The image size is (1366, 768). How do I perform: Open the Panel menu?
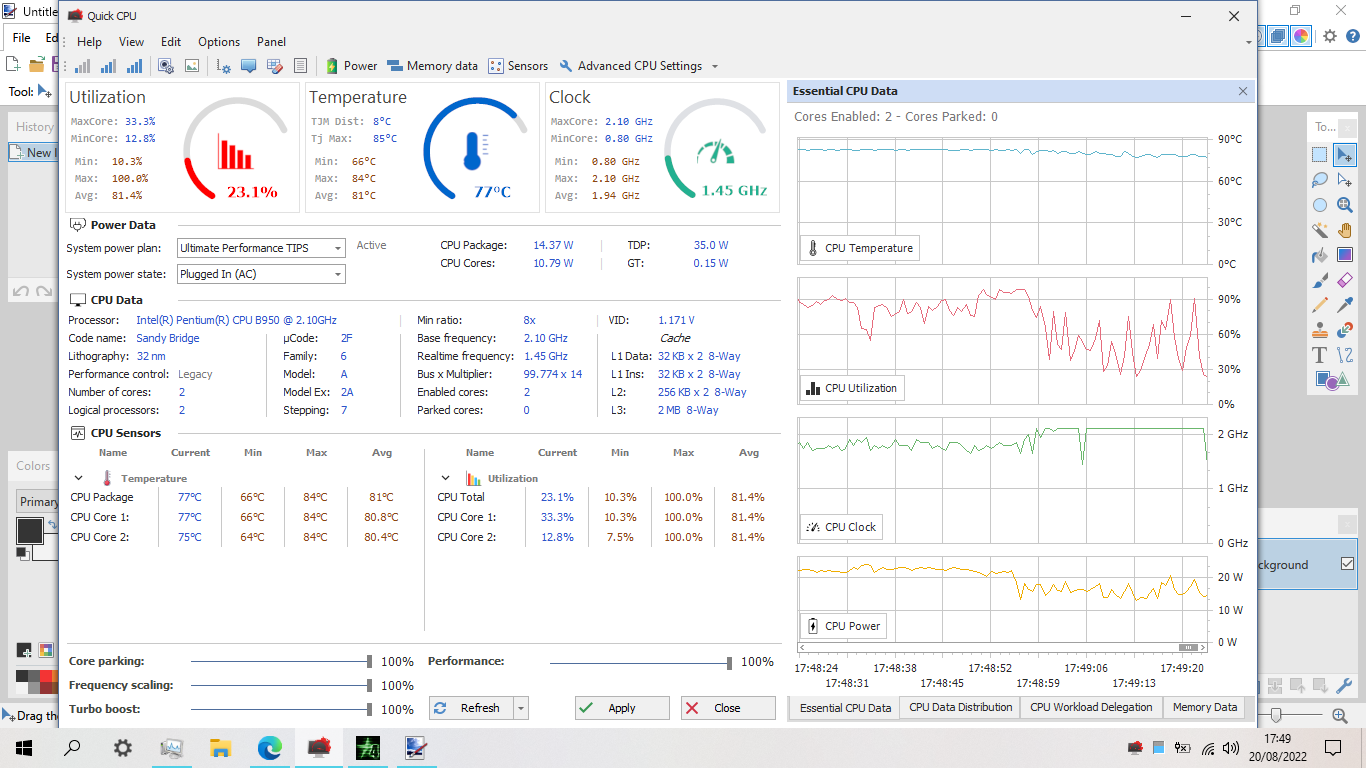pos(271,42)
